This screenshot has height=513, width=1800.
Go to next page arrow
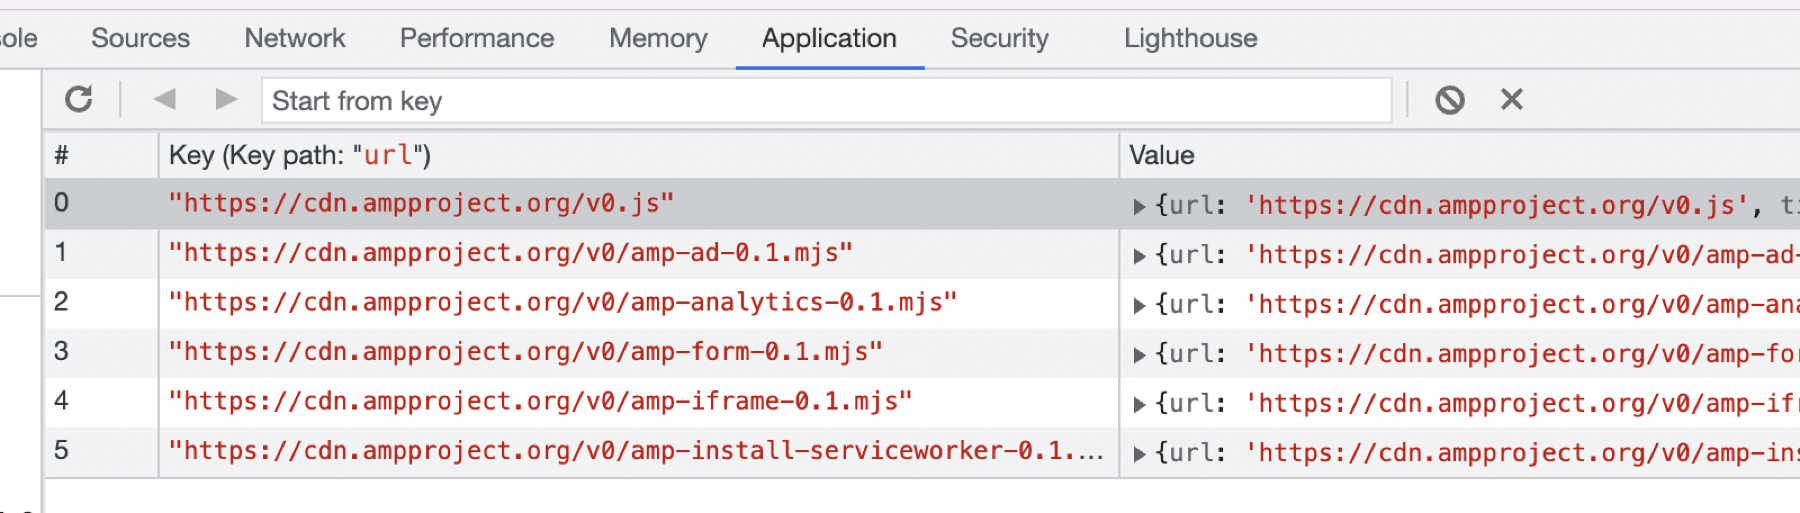point(227,100)
